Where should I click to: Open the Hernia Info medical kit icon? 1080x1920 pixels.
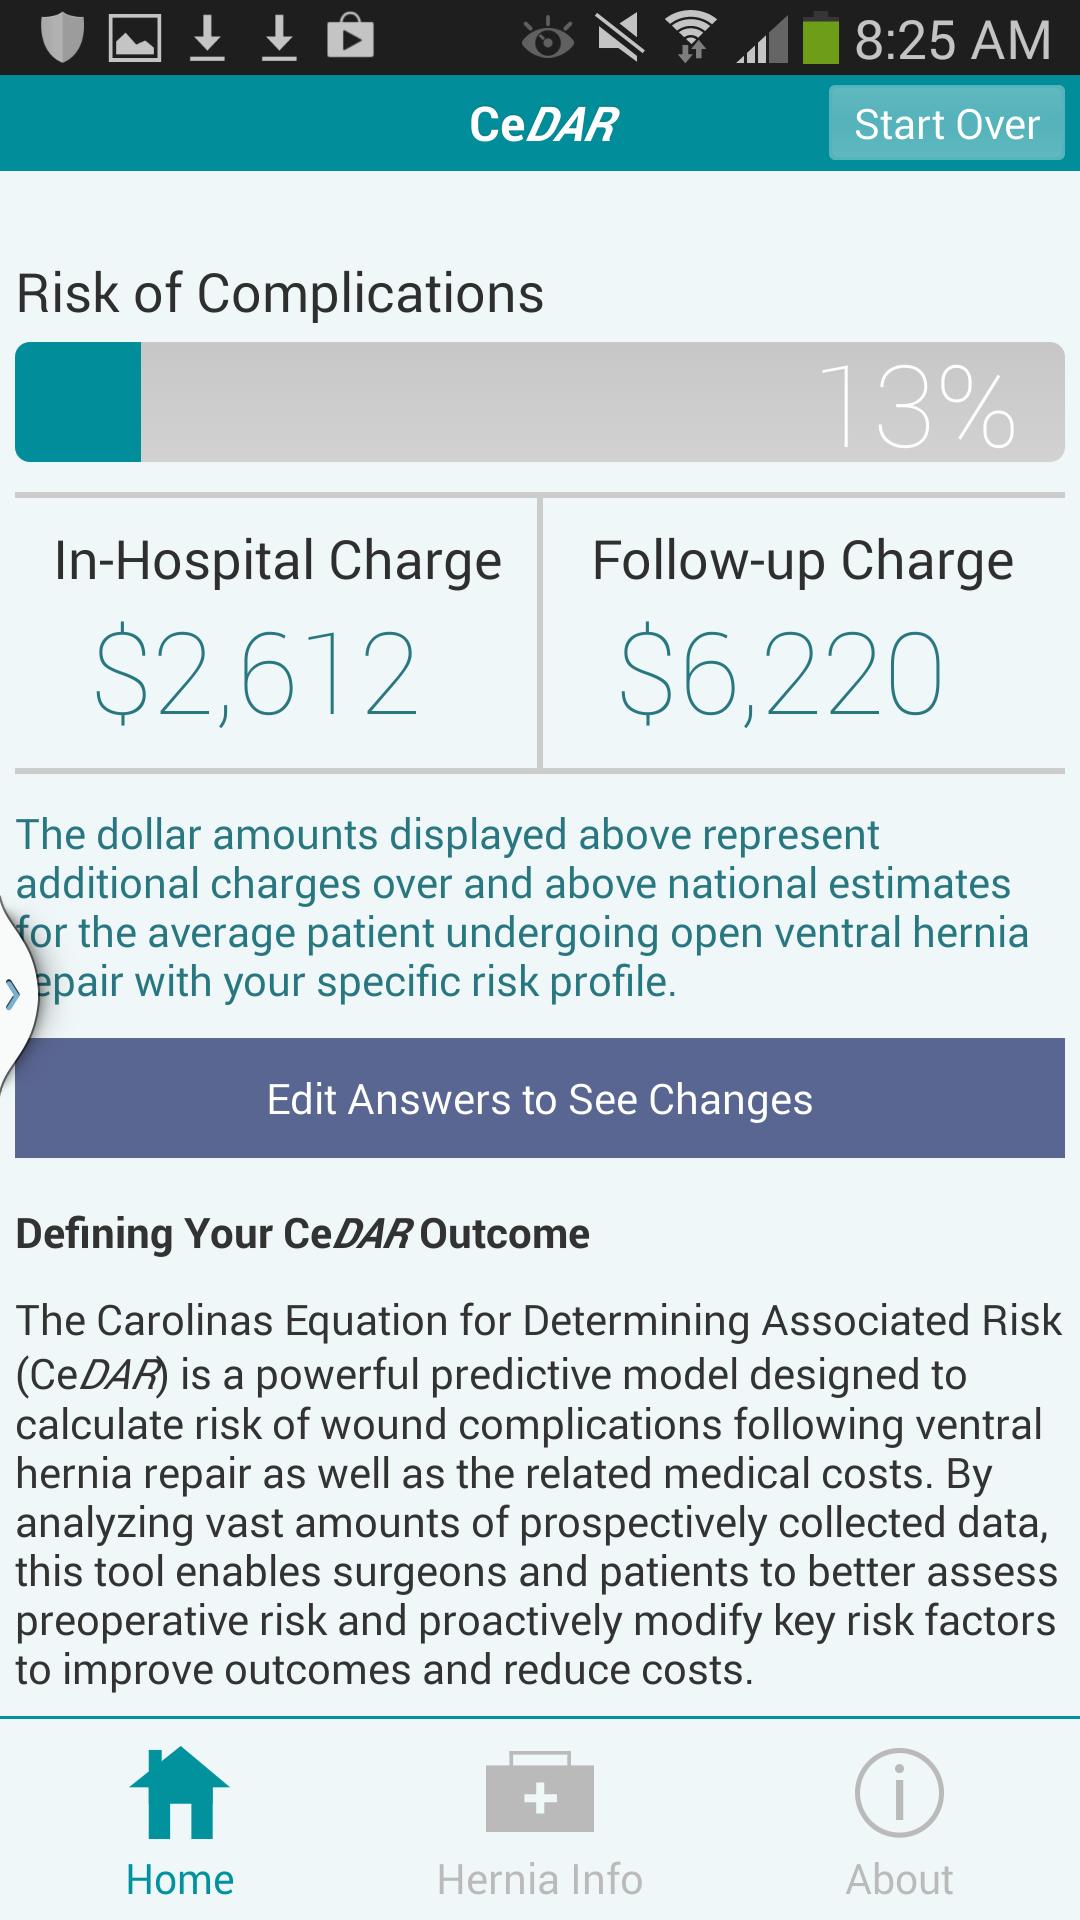(x=540, y=1792)
